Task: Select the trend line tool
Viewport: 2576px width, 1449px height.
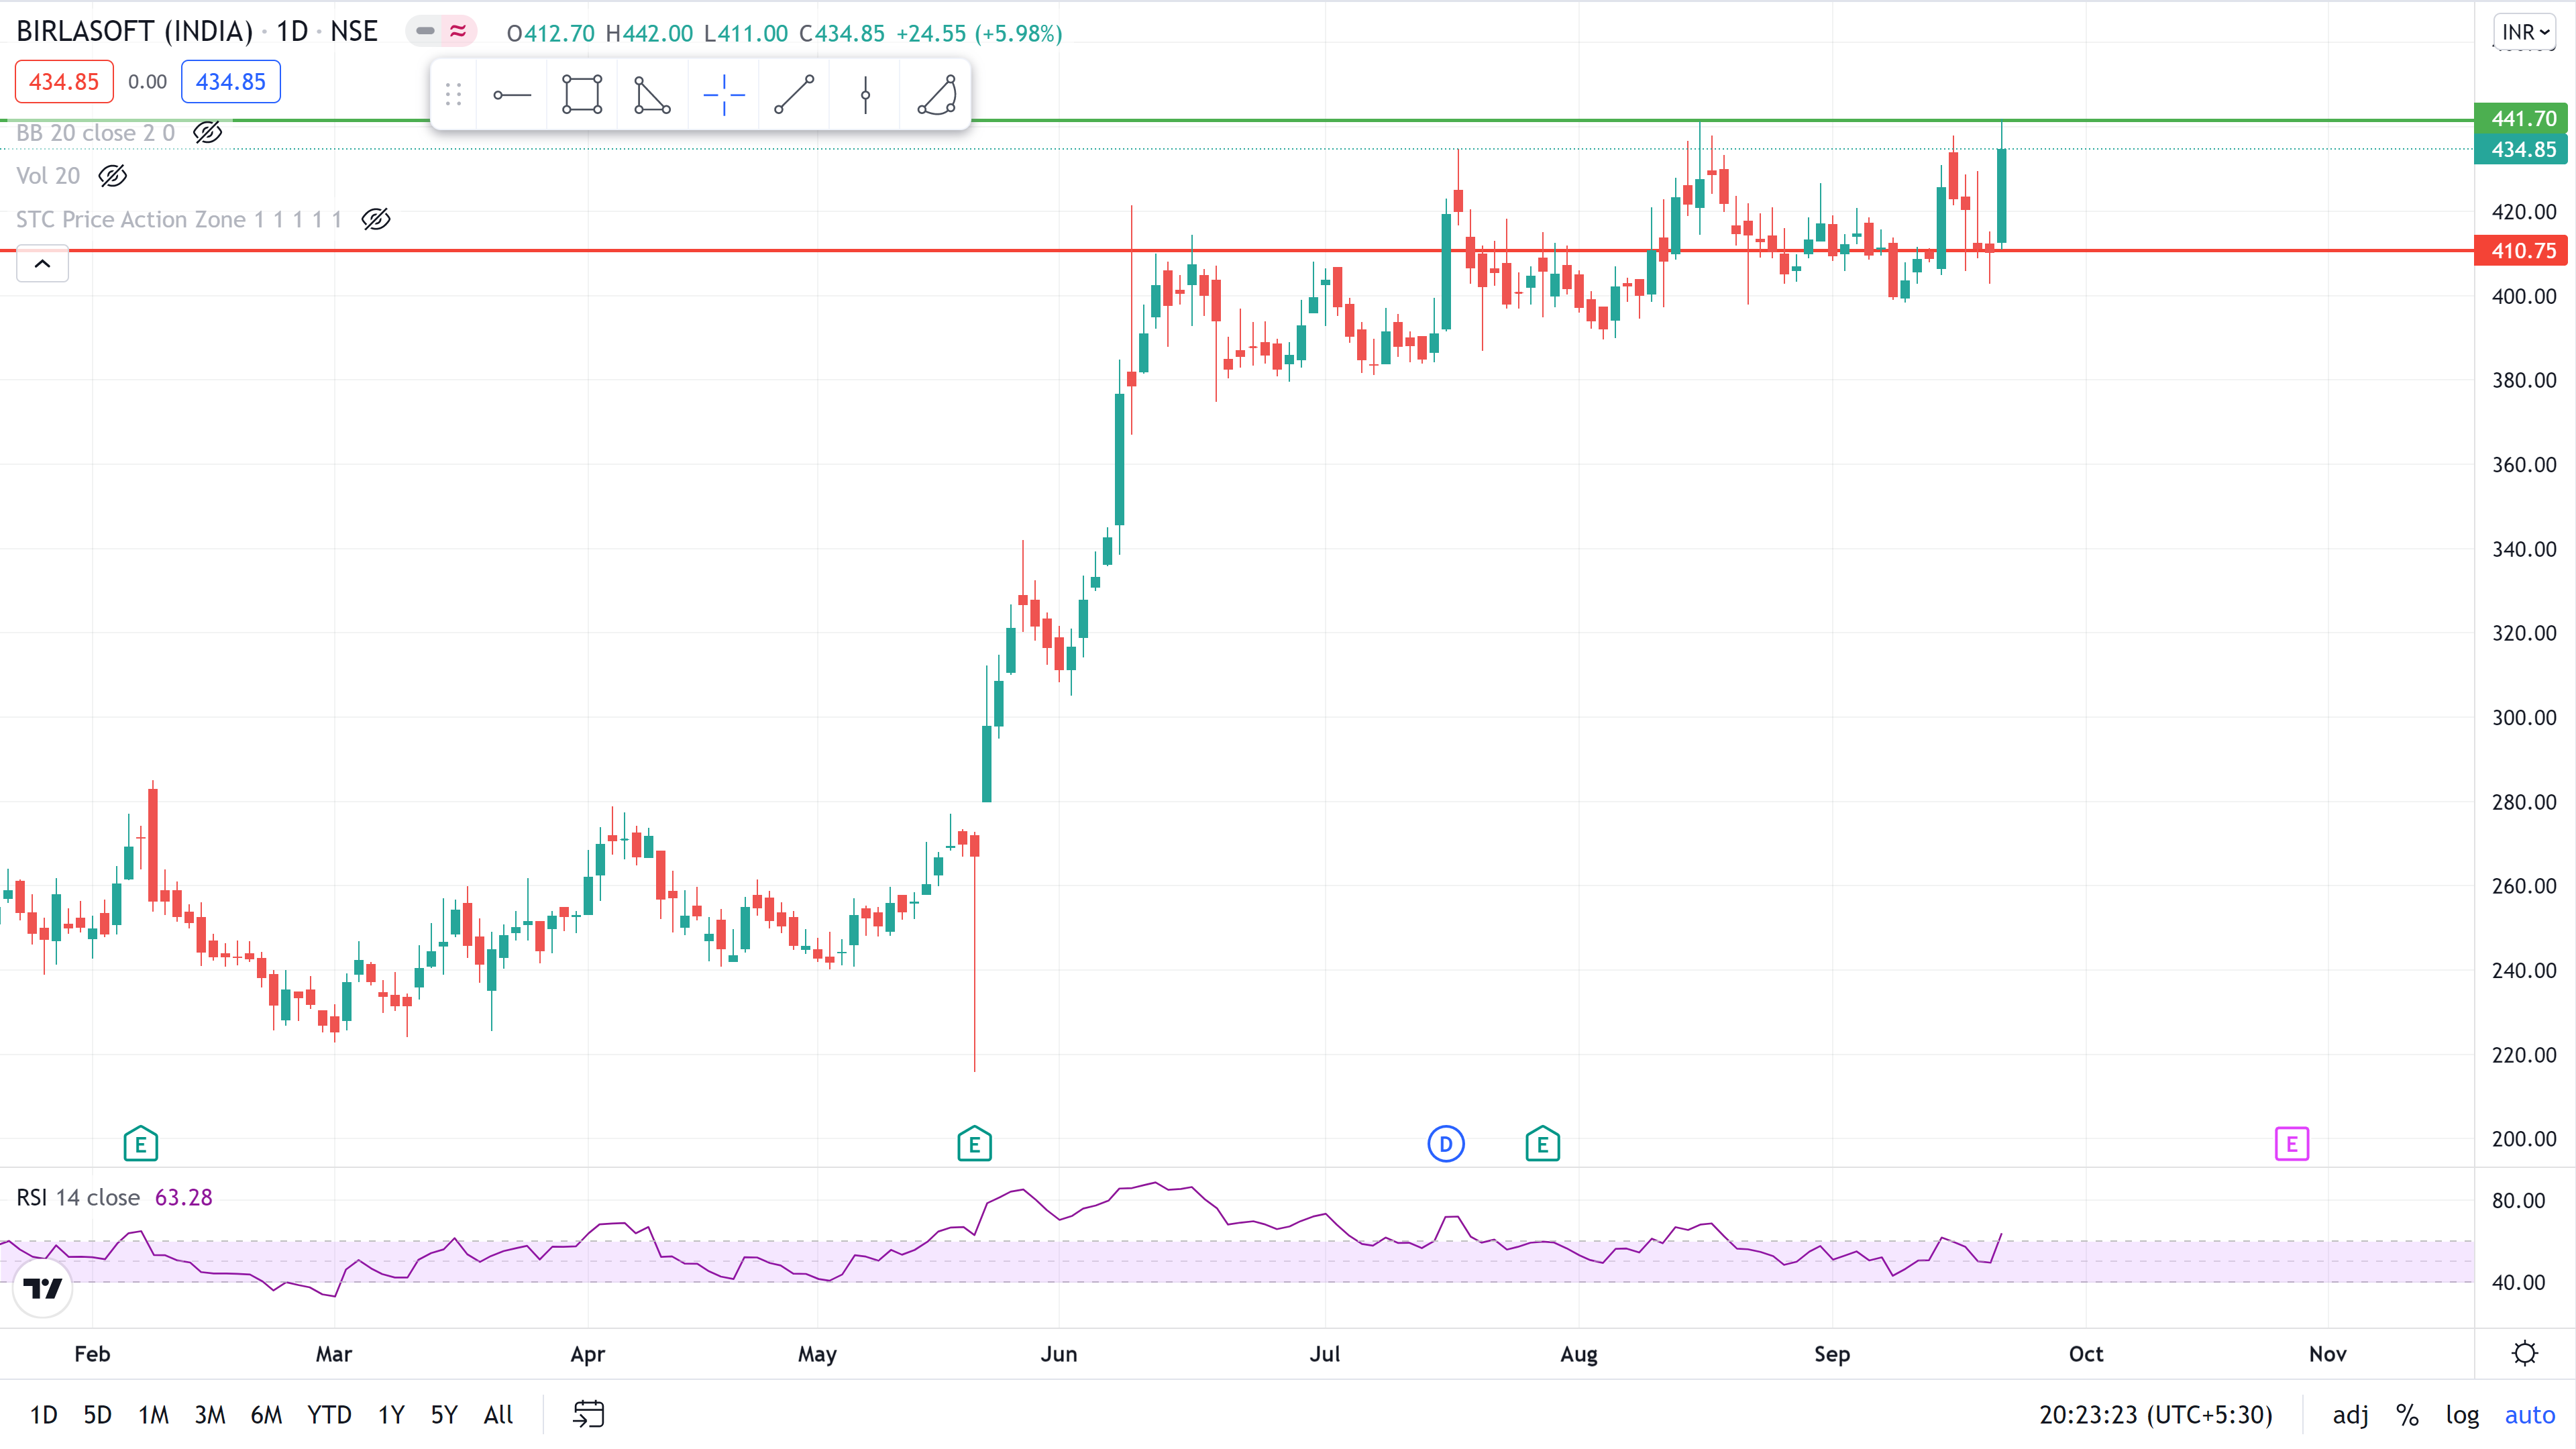Action: [794, 95]
